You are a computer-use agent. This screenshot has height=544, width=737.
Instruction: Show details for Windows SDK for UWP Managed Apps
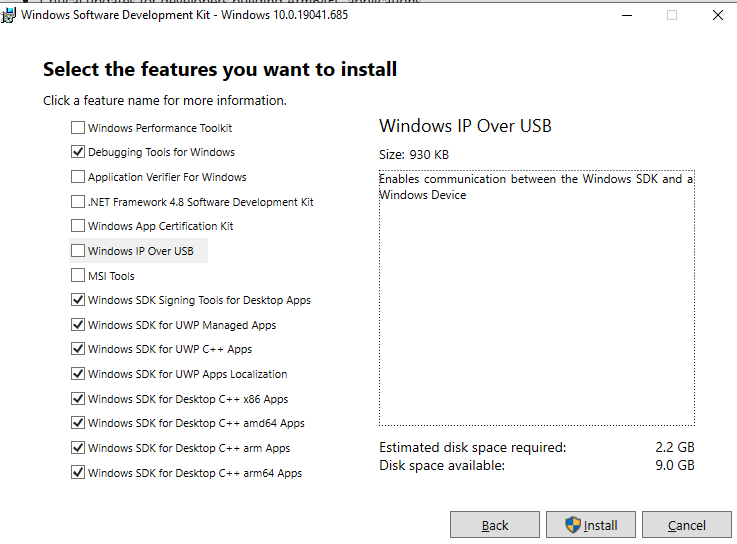click(x=182, y=325)
